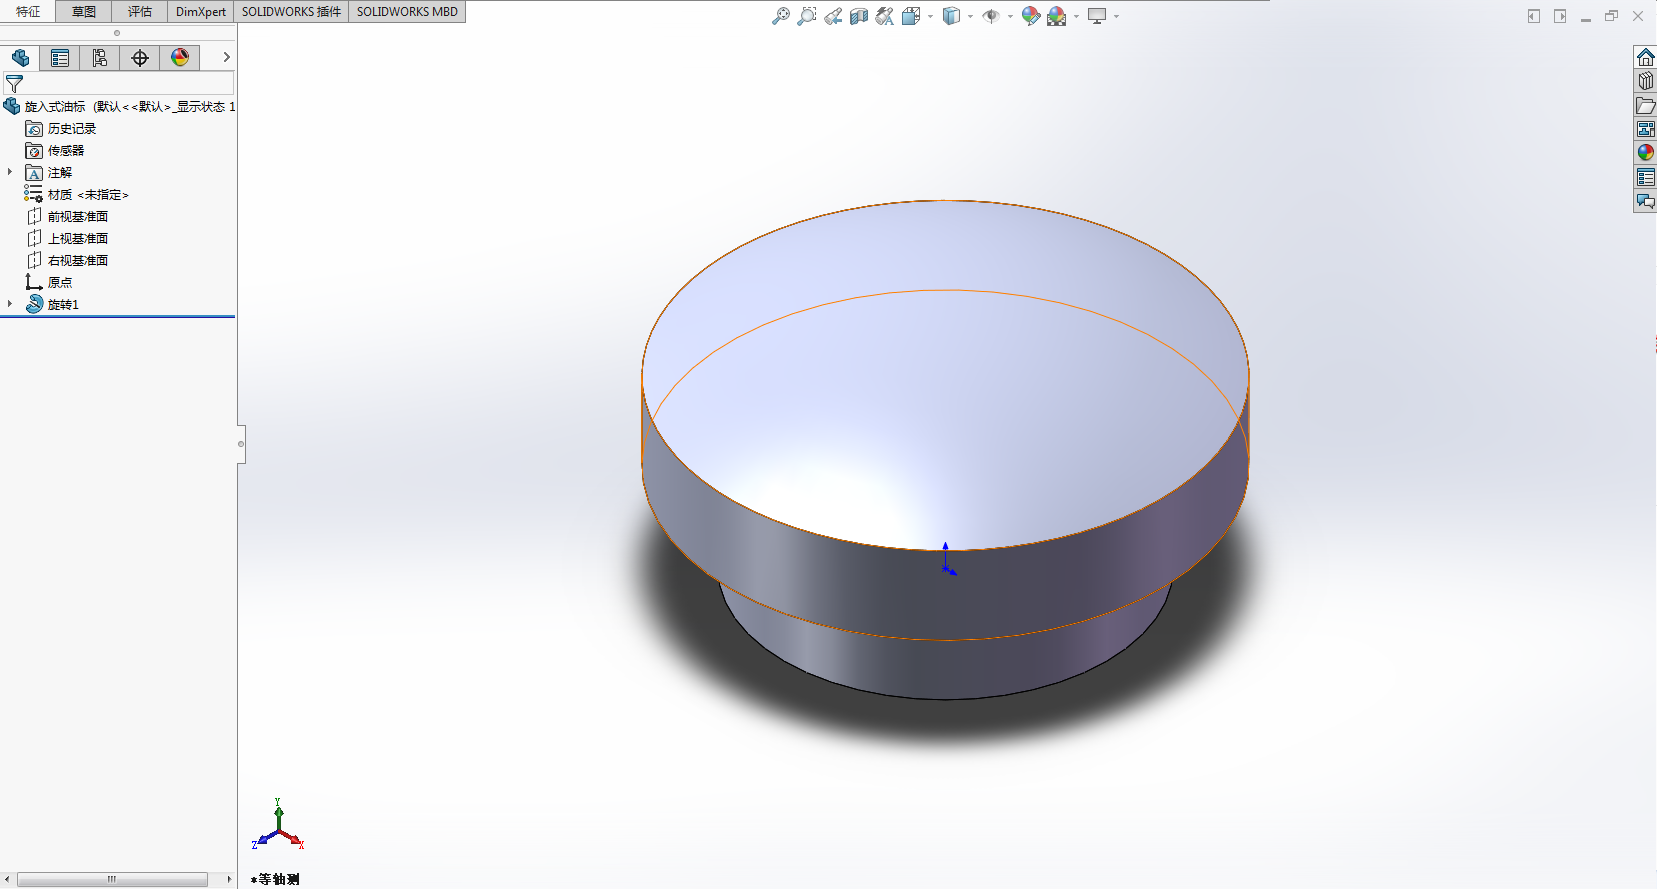
Task: Open SOLIDWORKS Resources home icon
Action: click(1645, 57)
